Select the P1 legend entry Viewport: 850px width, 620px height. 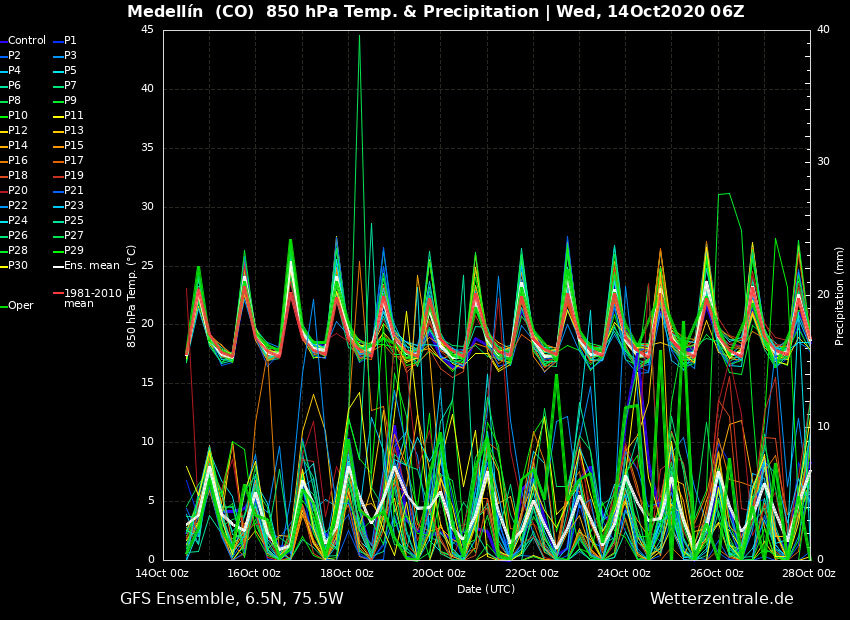click(70, 41)
